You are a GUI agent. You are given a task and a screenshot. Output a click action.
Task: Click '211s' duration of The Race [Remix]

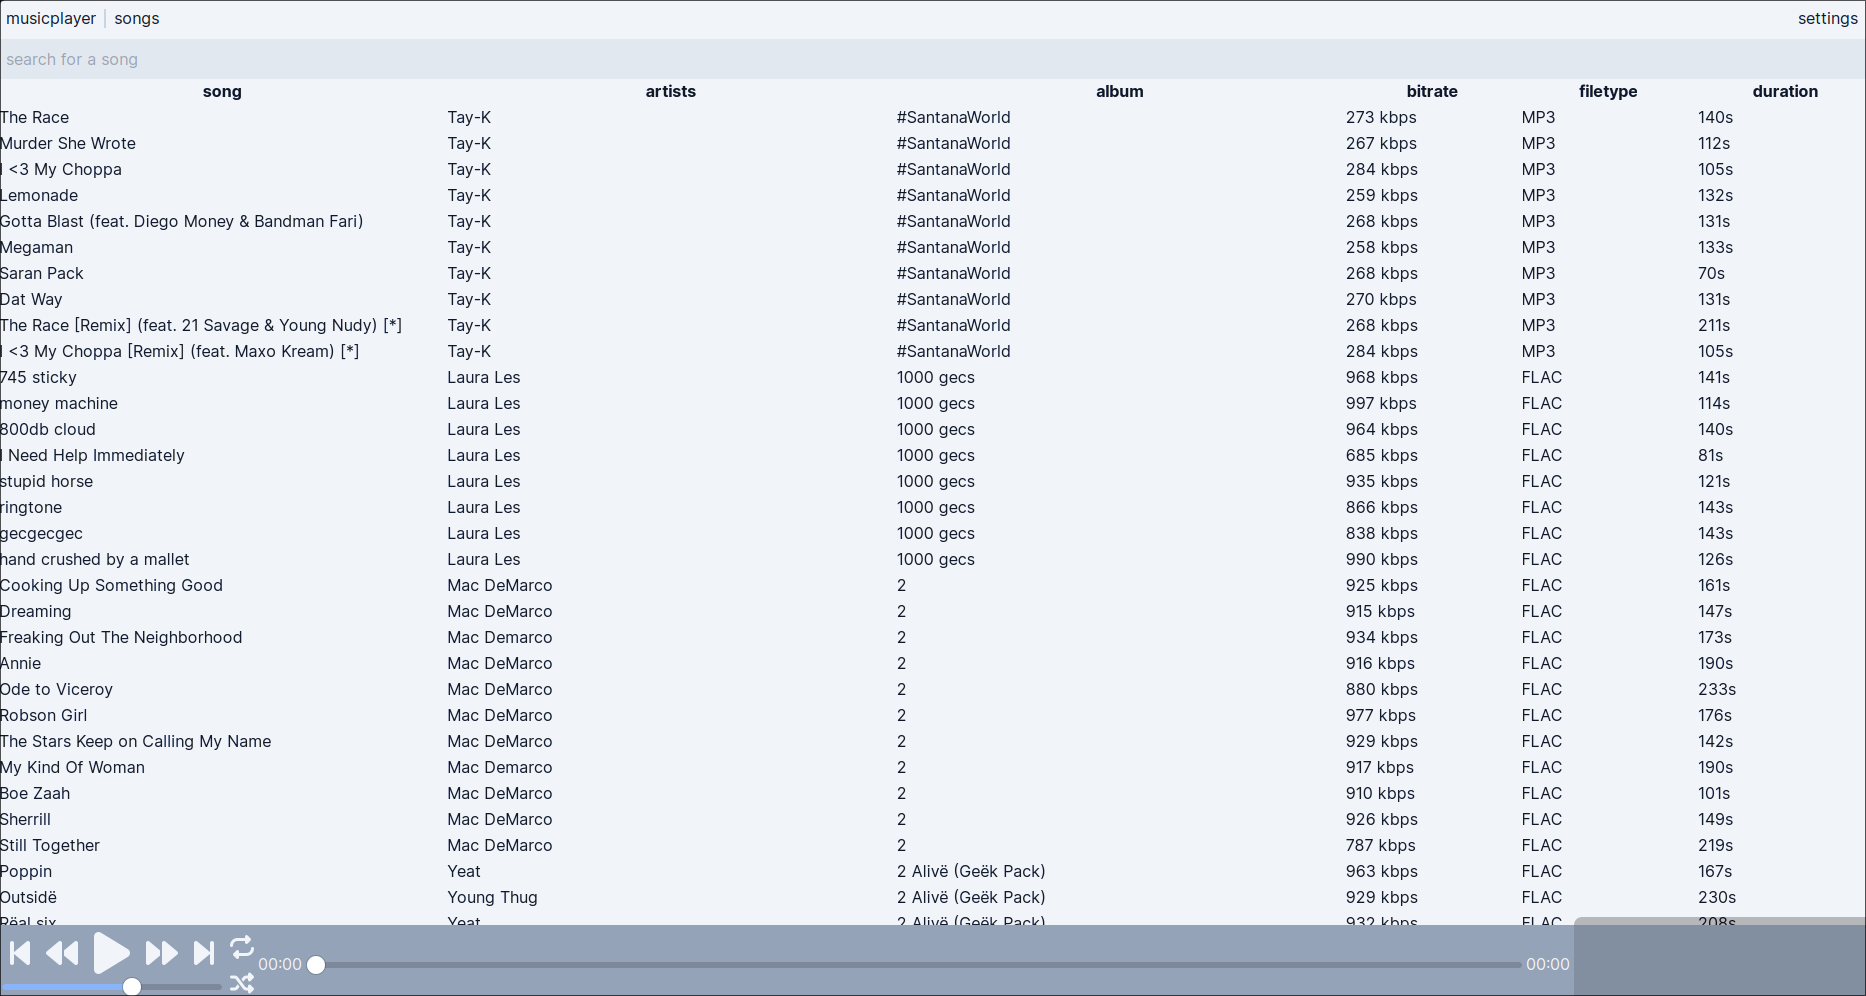pos(1714,325)
